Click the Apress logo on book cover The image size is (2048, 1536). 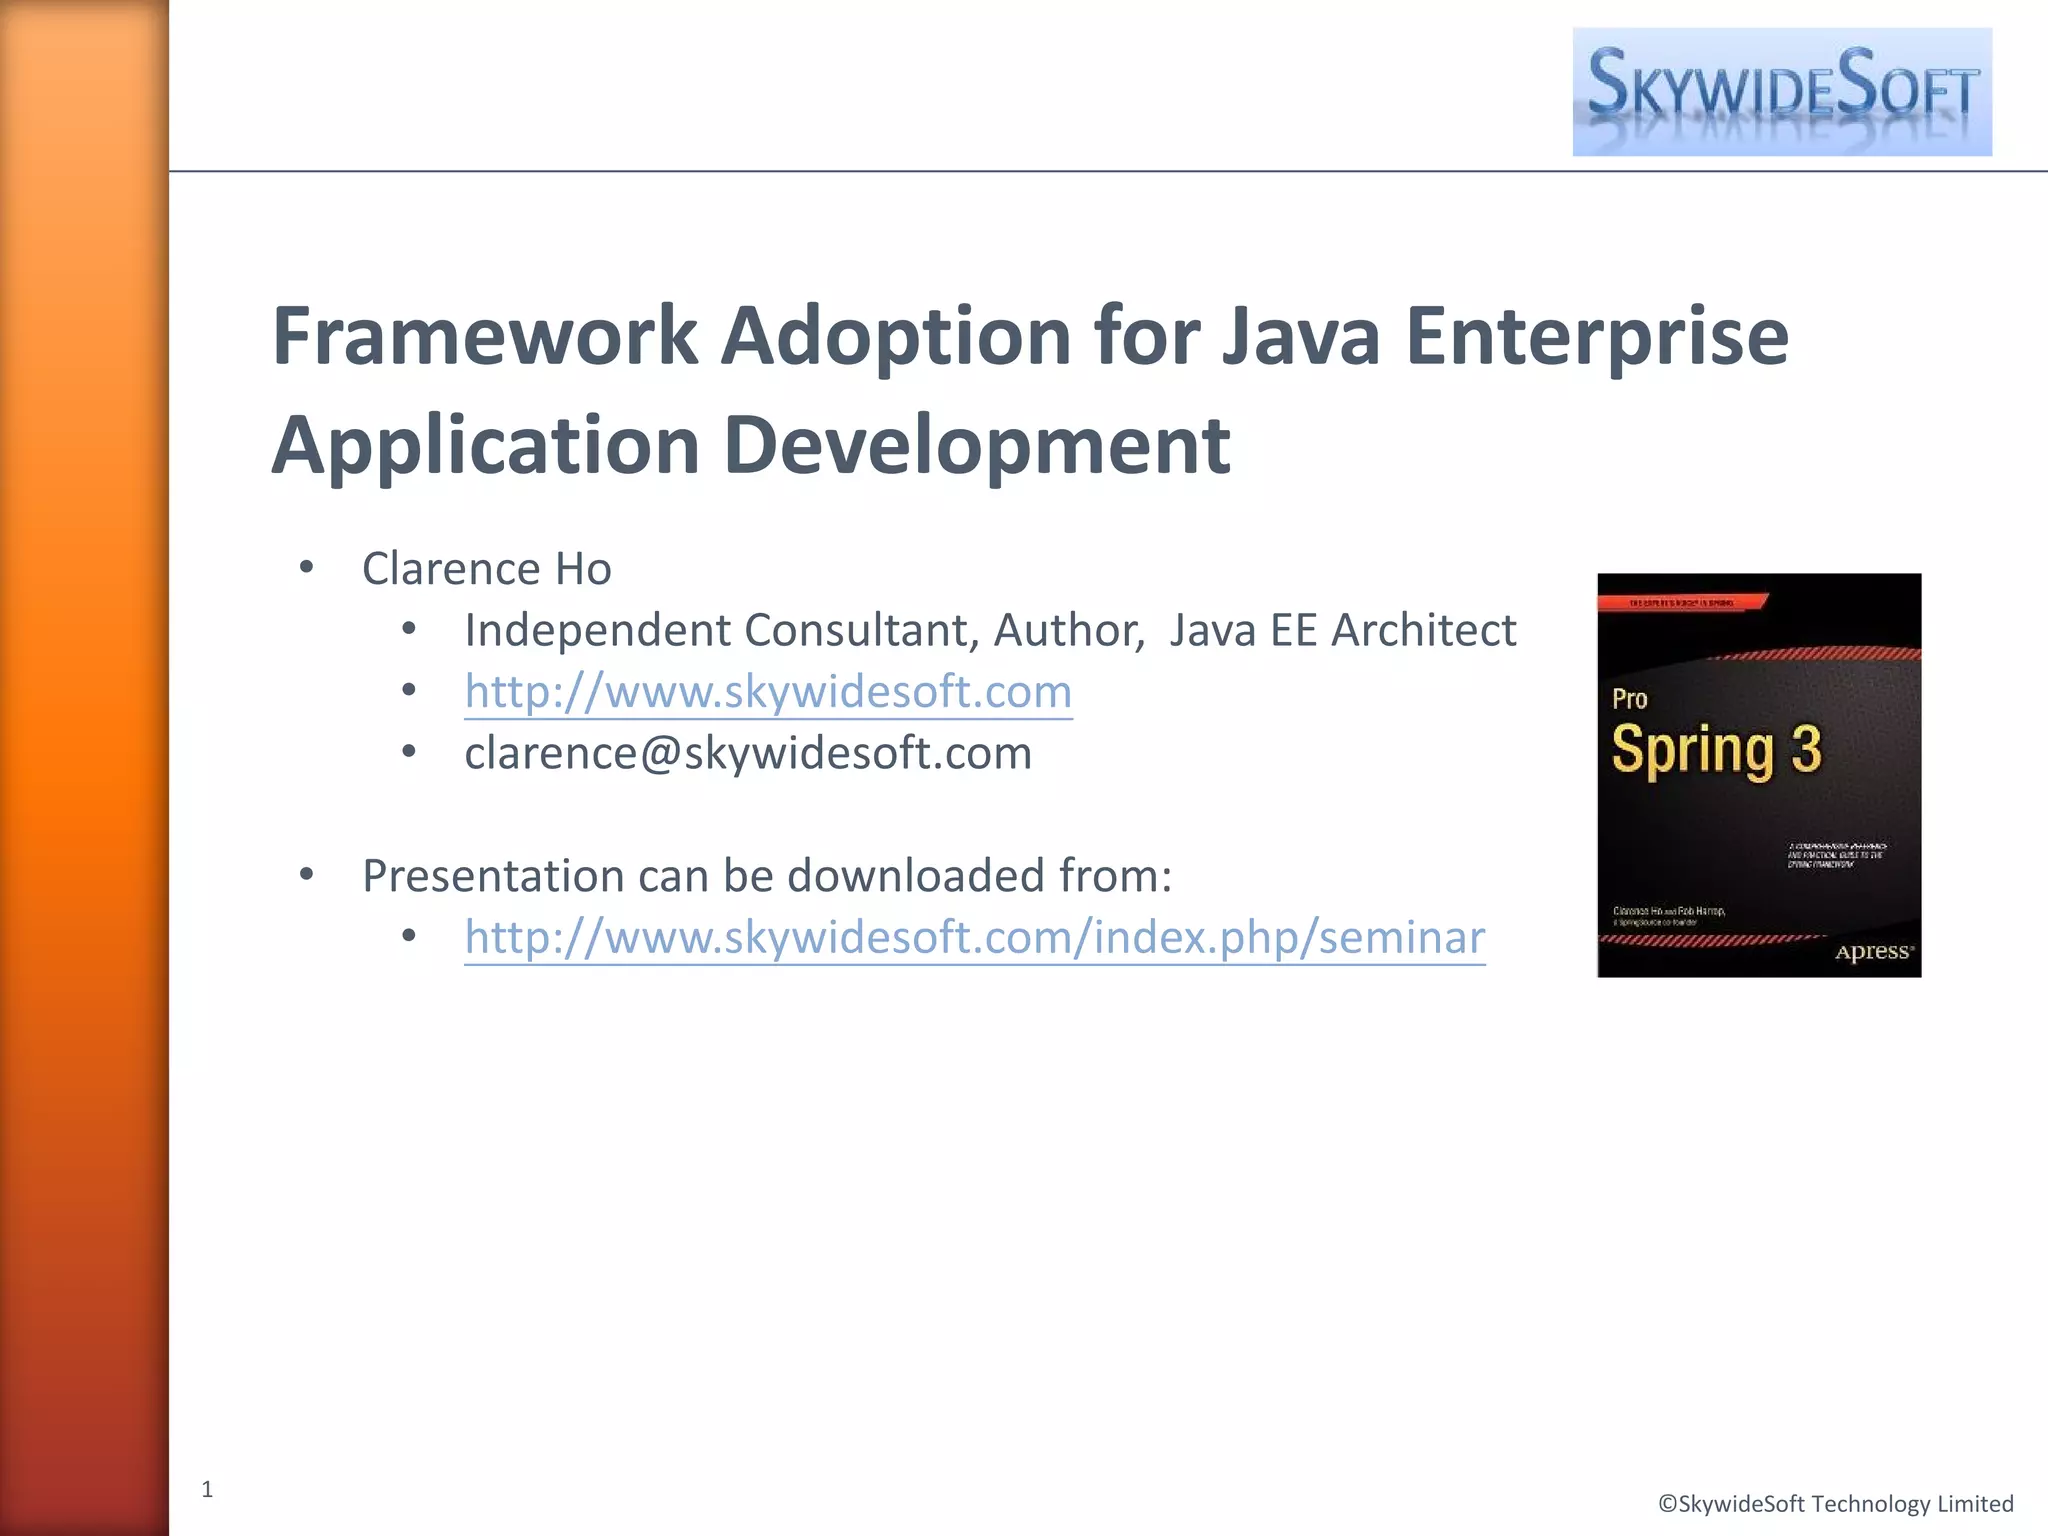pos(1872,951)
